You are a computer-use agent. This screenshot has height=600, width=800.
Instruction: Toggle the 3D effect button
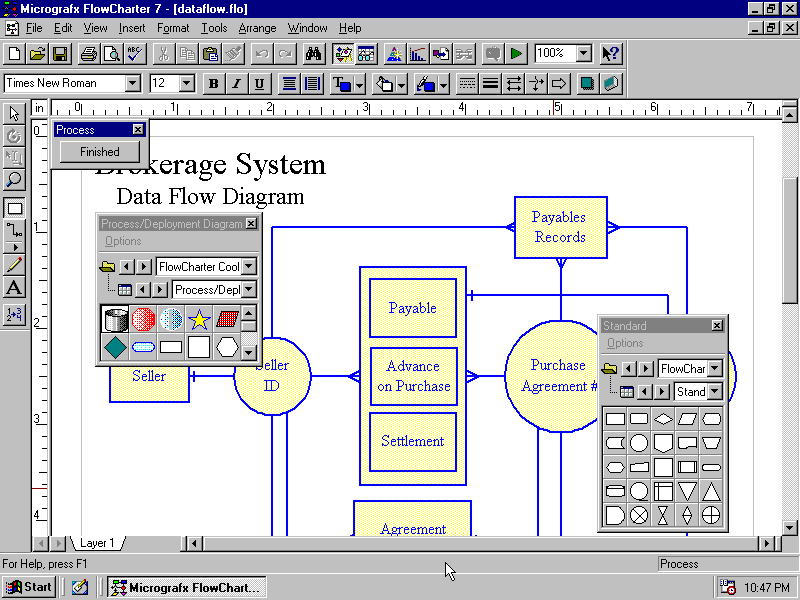pyautogui.click(x=610, y=84)
